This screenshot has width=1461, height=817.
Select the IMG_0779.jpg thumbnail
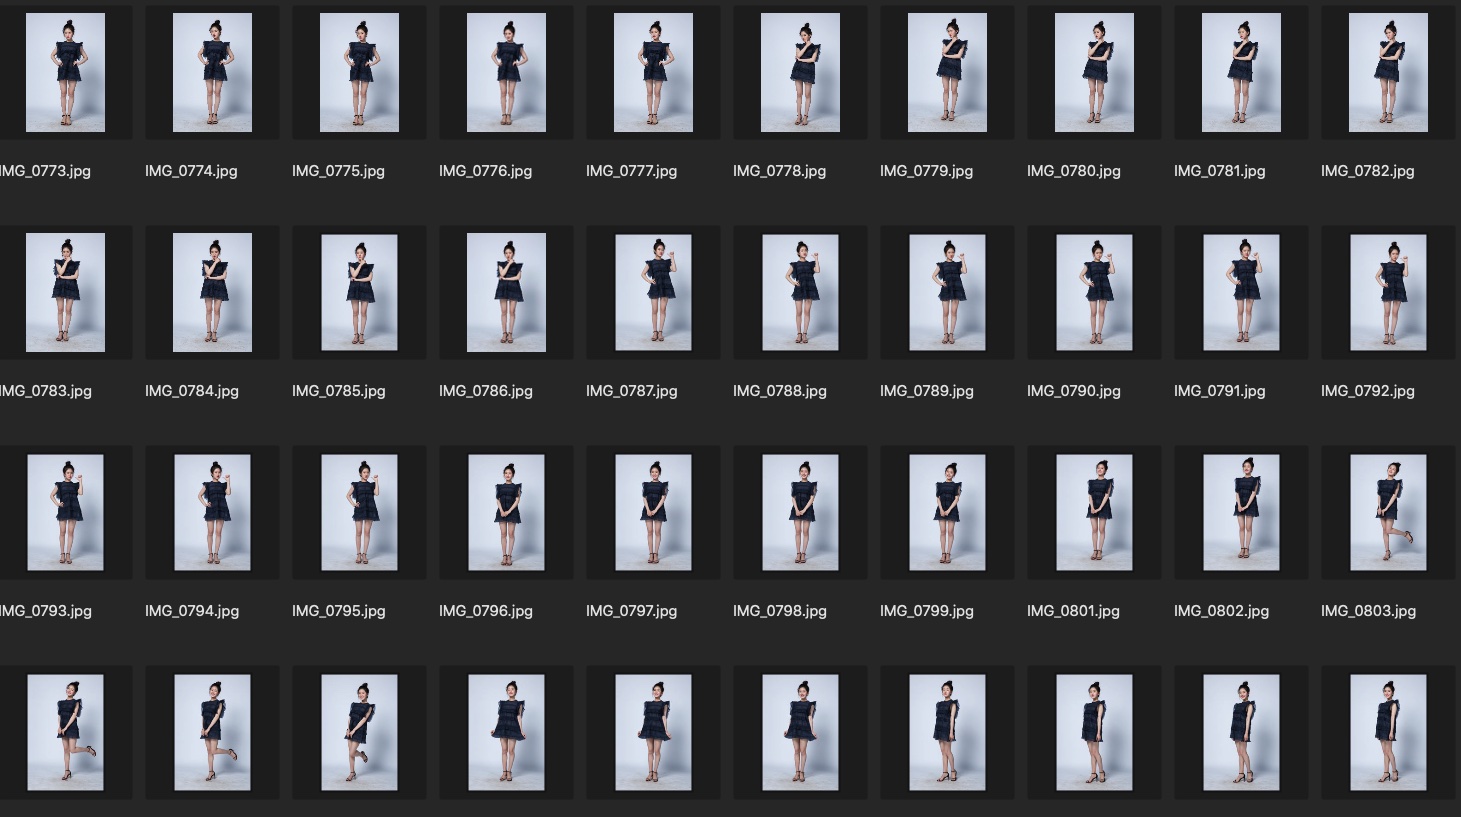click(x=947, y=72)
